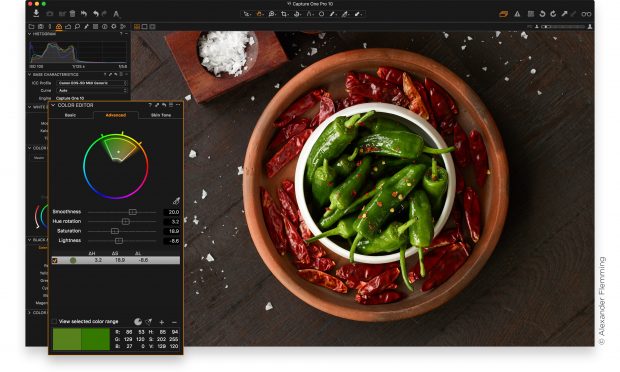The image size is (620, 372).
Task: Select the pointer select cursor tool
Action: tap(247, 14)
